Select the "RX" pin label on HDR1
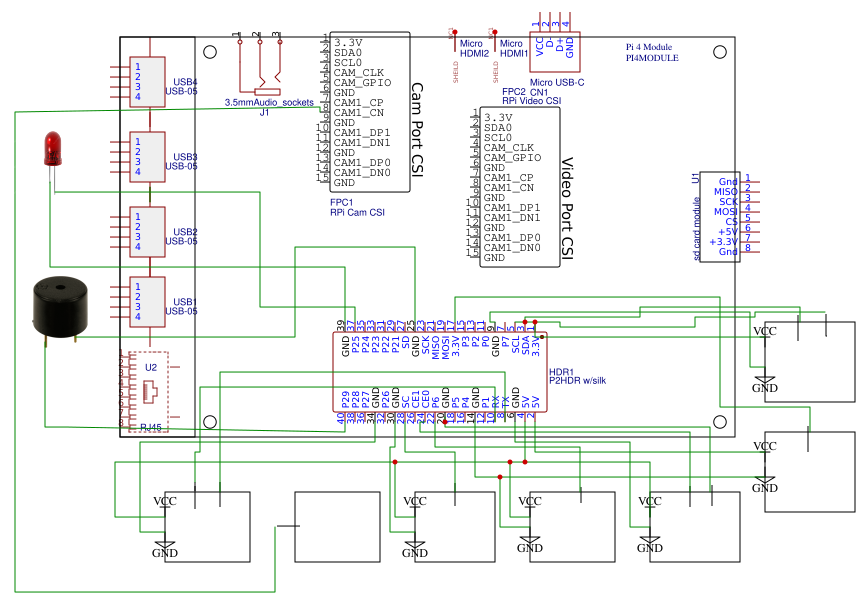Image resolution: width=865 pixels, height=602 pixels. tap(495, 402)
